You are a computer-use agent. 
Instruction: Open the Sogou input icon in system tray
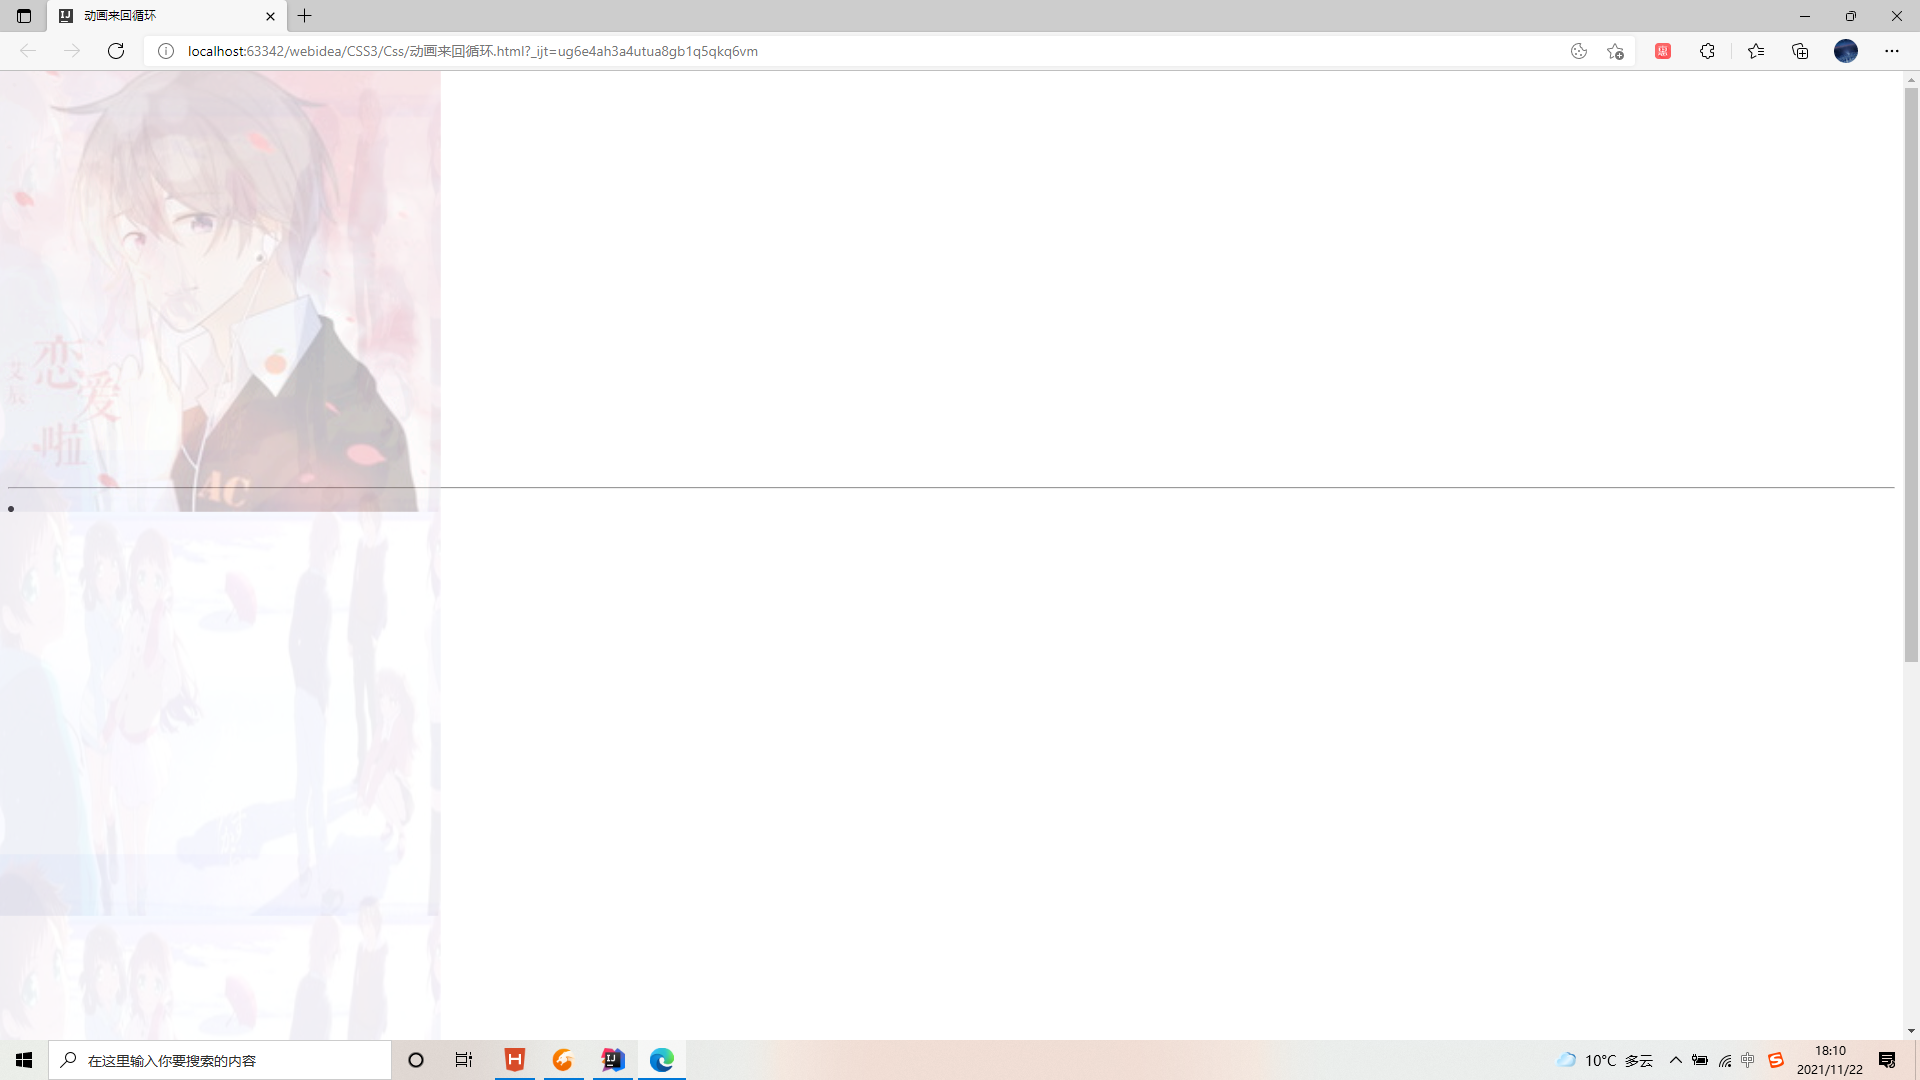[1776, 1060]
